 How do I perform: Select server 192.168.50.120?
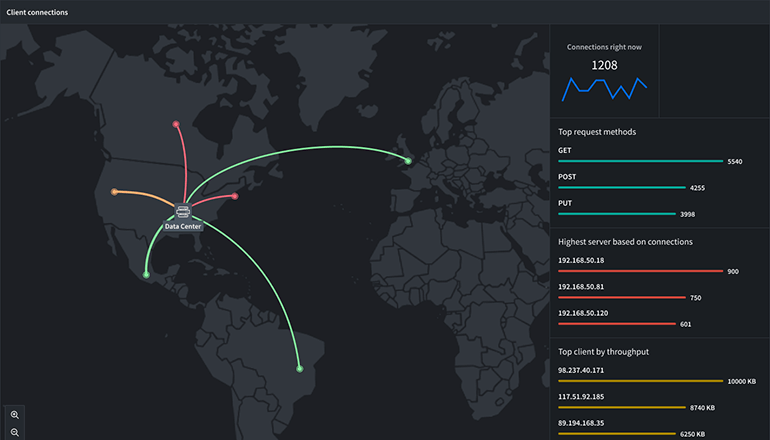coord(583,313)
